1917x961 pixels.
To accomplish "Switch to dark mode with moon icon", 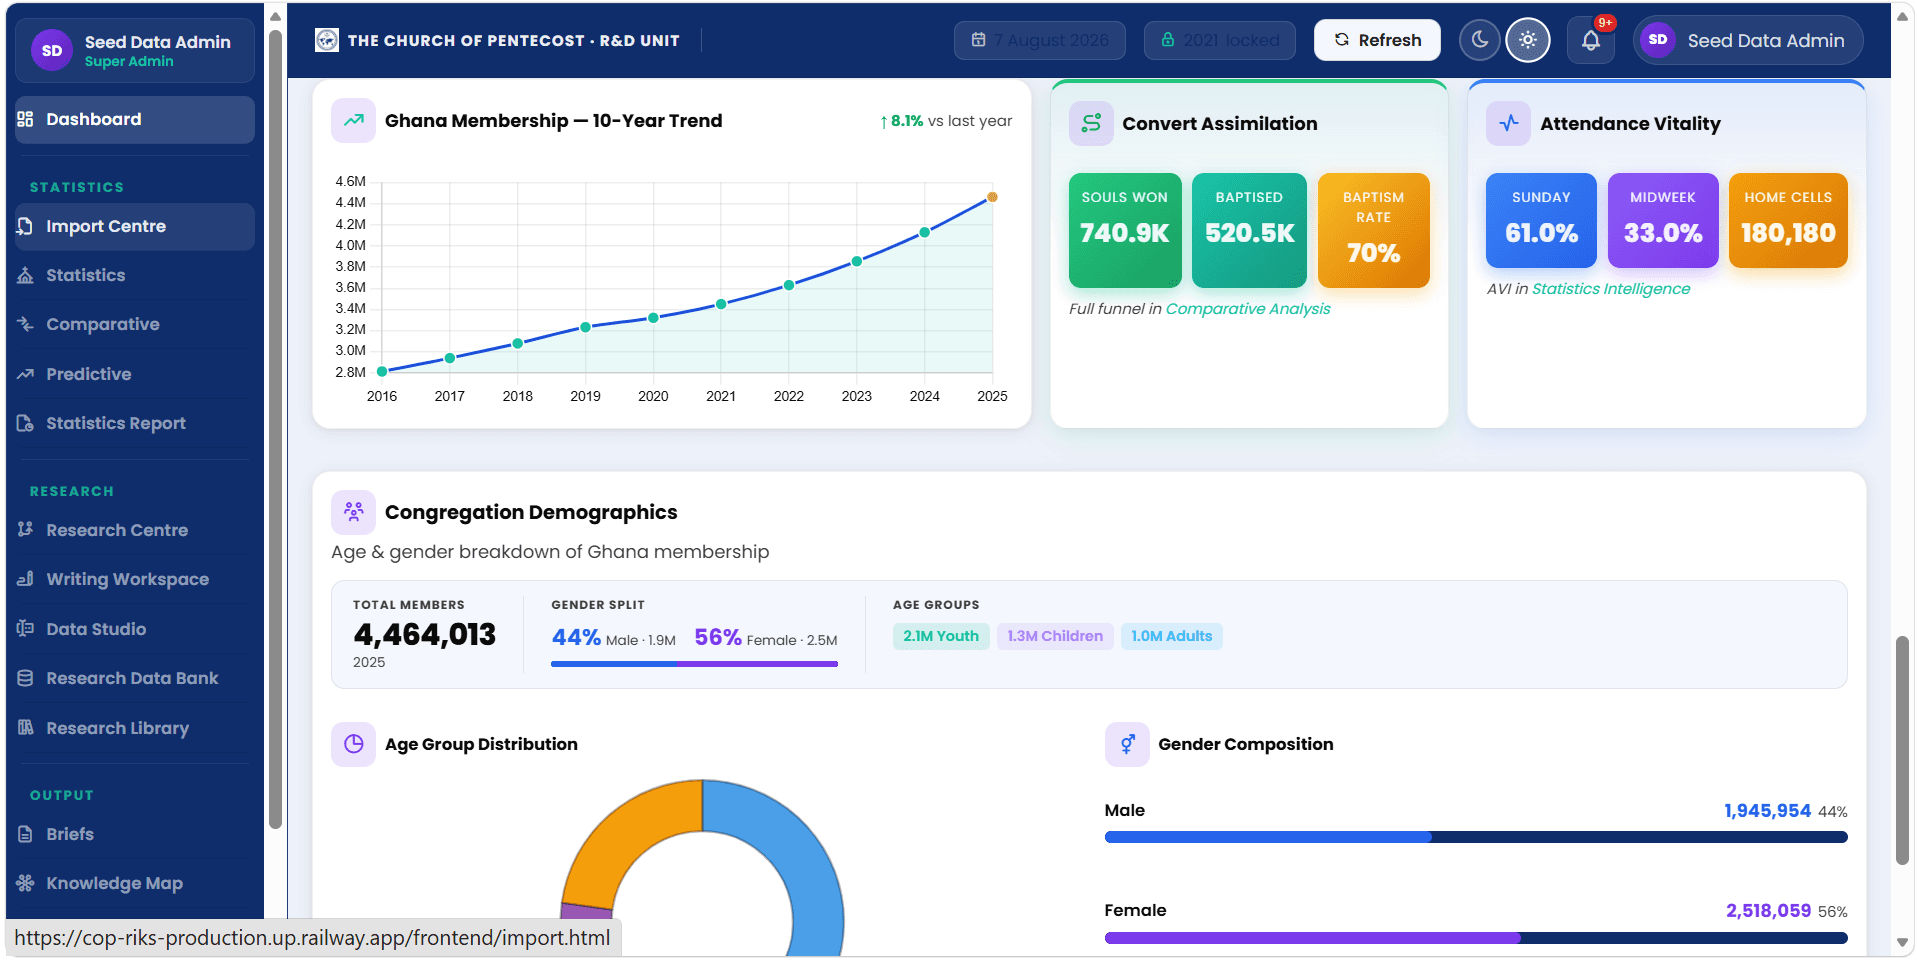I will point(1480,40).
